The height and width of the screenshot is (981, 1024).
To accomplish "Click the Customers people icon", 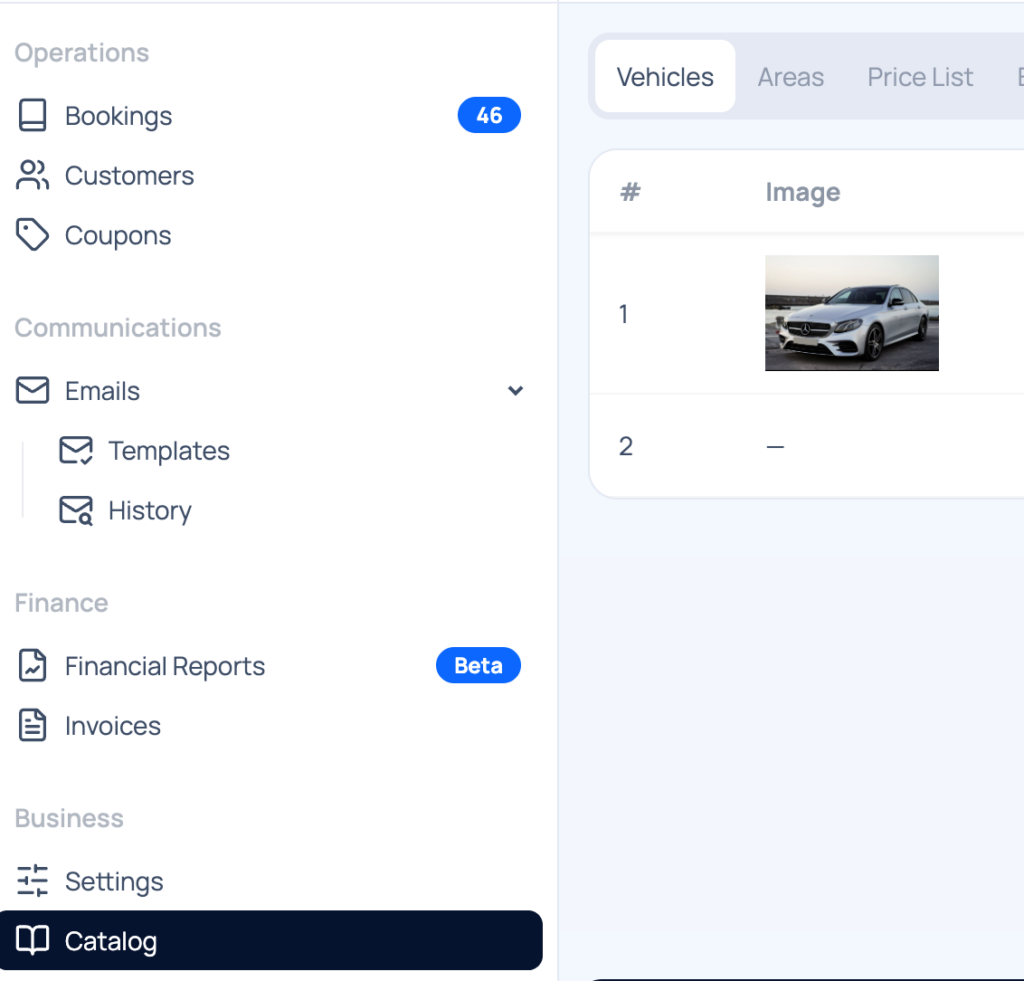I will click(x=32, y=176).
